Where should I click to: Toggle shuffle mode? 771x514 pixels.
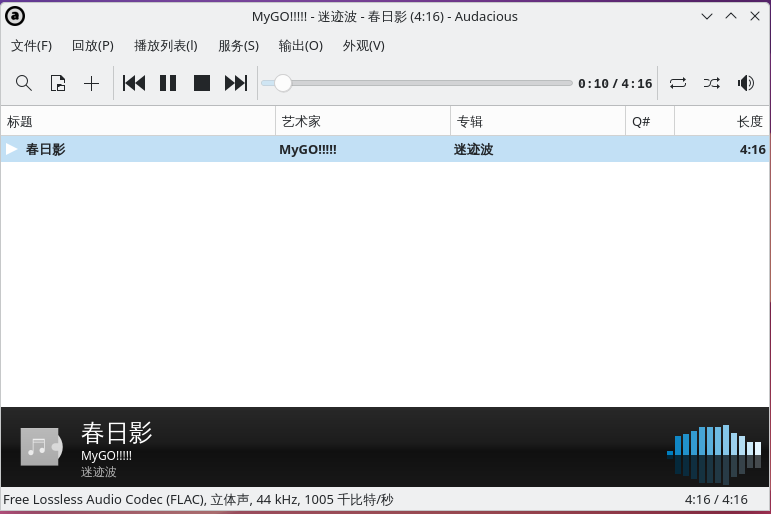712,83
